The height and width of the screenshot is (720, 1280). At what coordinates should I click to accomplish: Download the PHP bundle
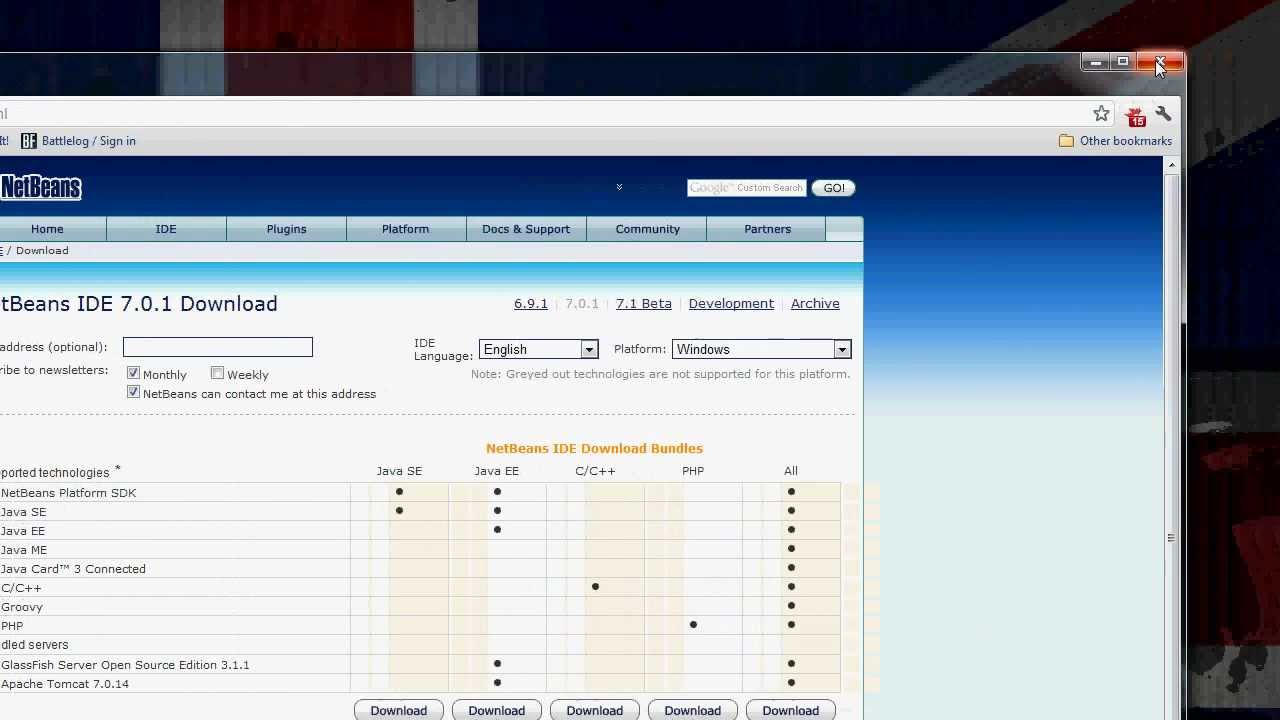click(692, 710)
